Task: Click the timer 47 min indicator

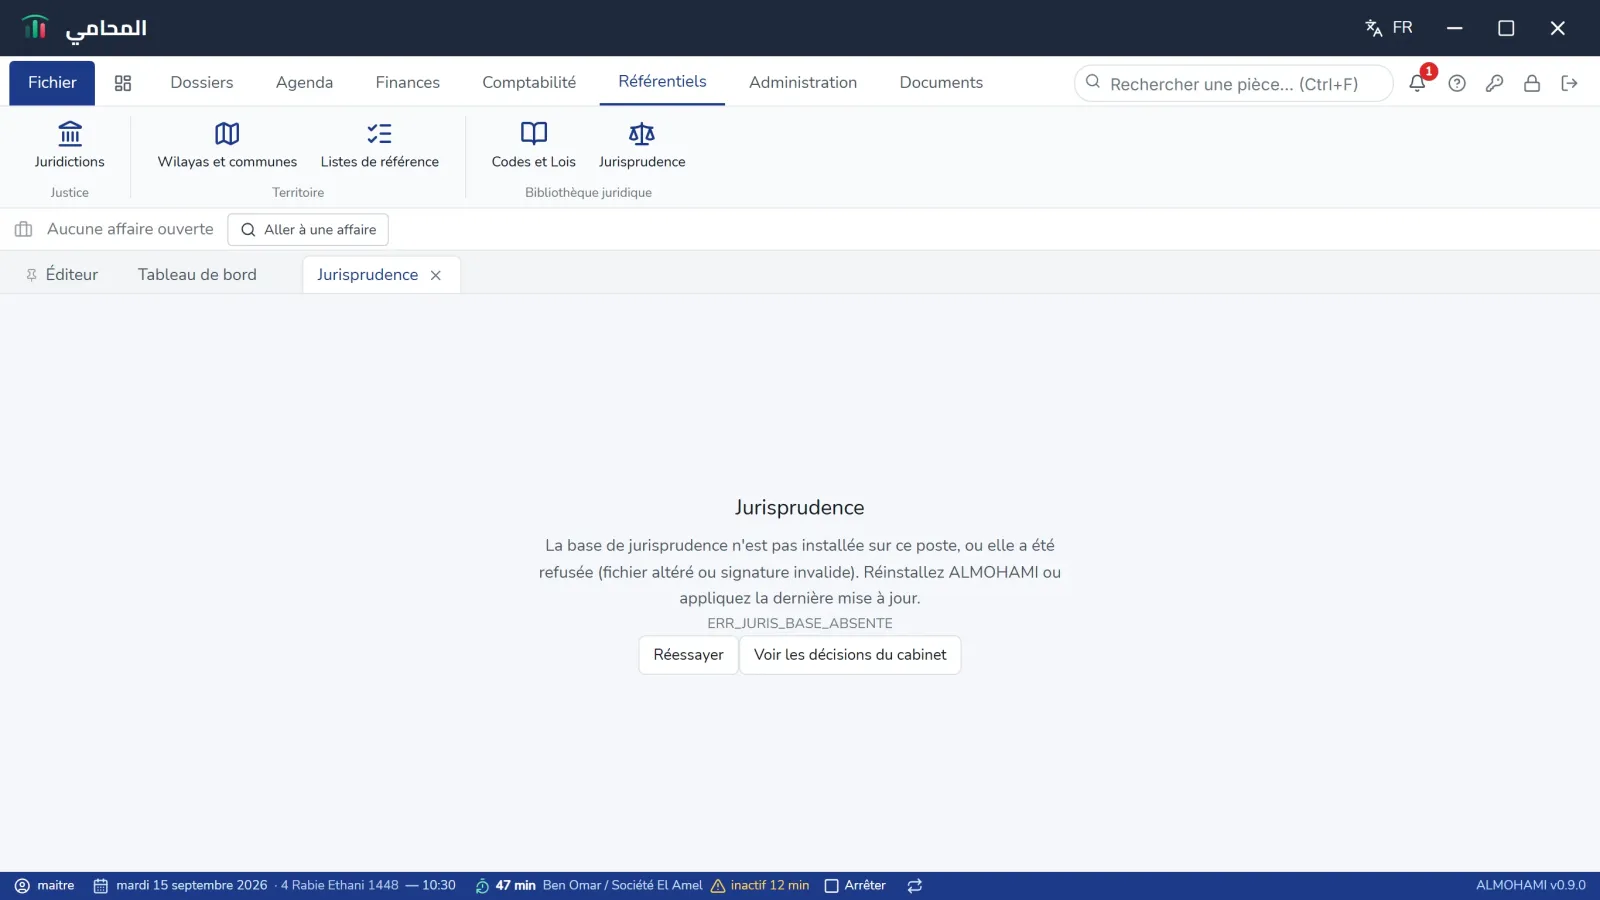Action: 505,886
